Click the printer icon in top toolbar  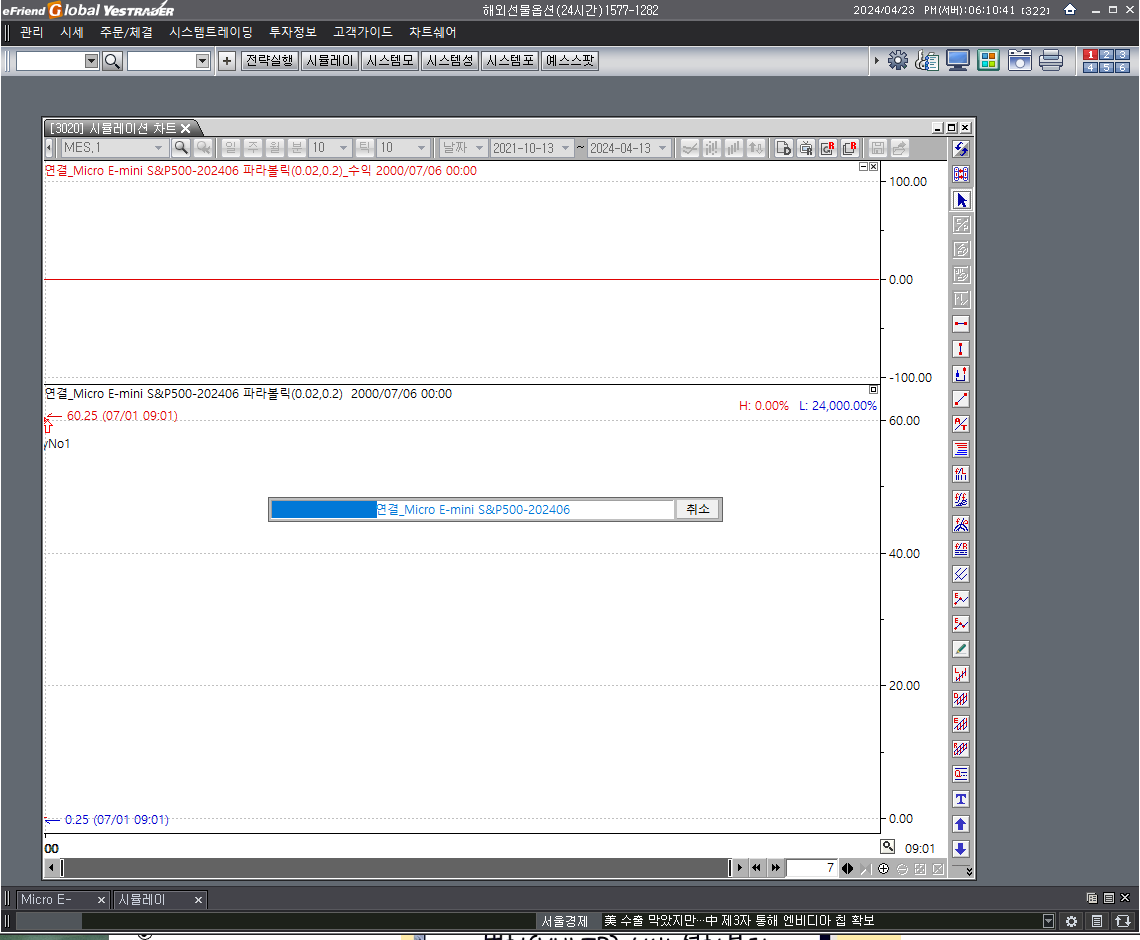coord(1050,61)
